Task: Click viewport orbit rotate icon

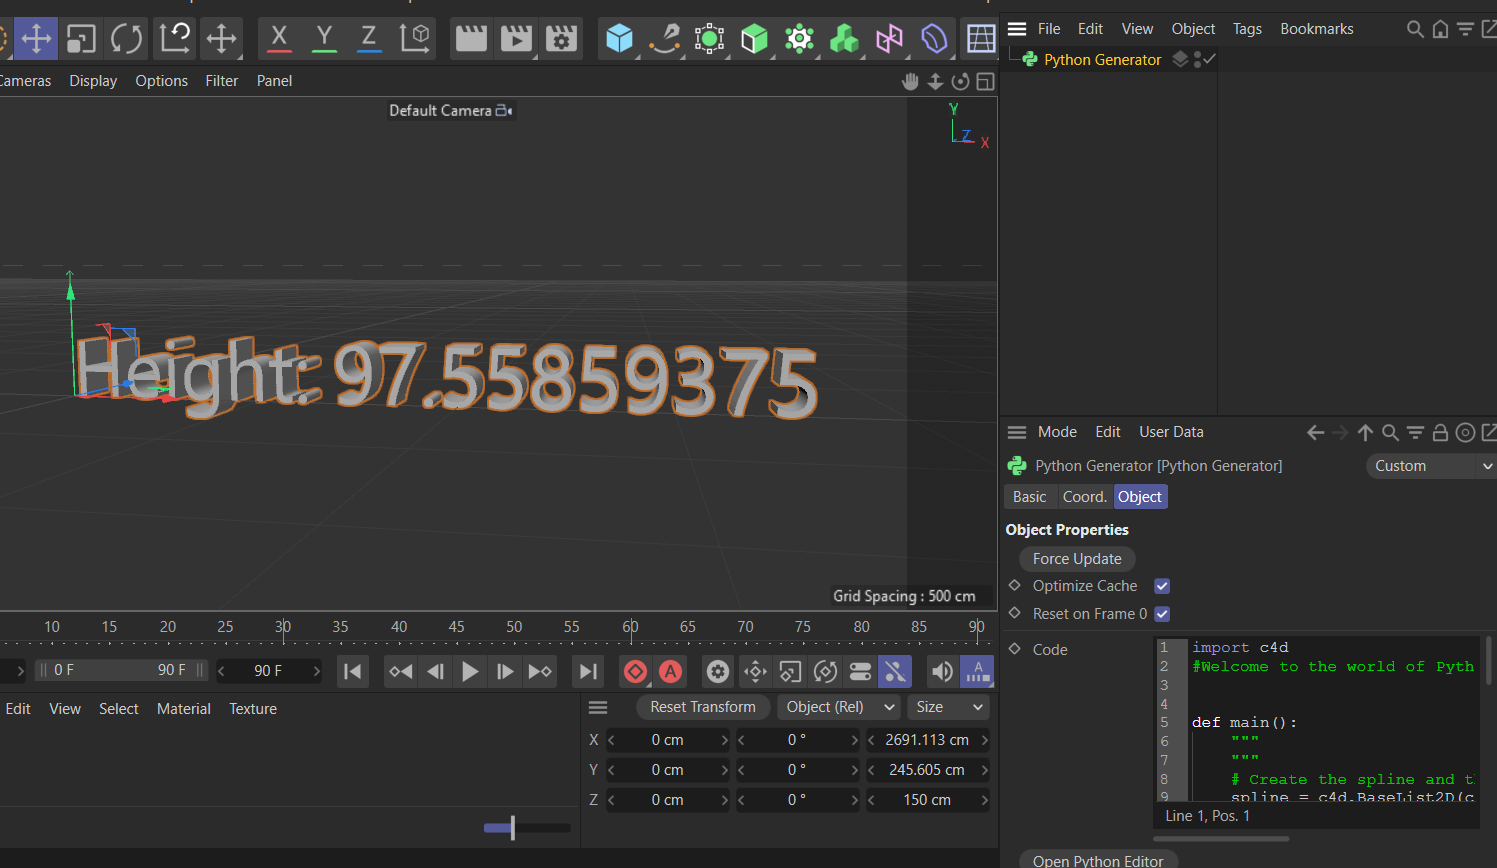Action: tap(960, 82)
